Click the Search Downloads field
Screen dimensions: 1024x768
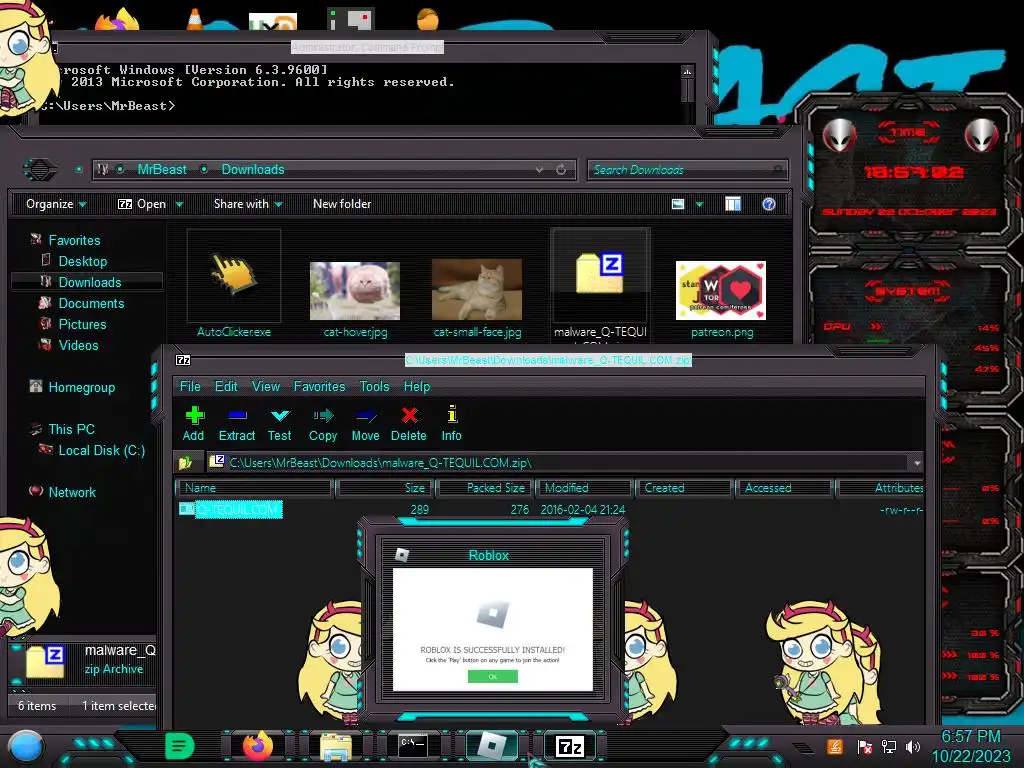687,170
